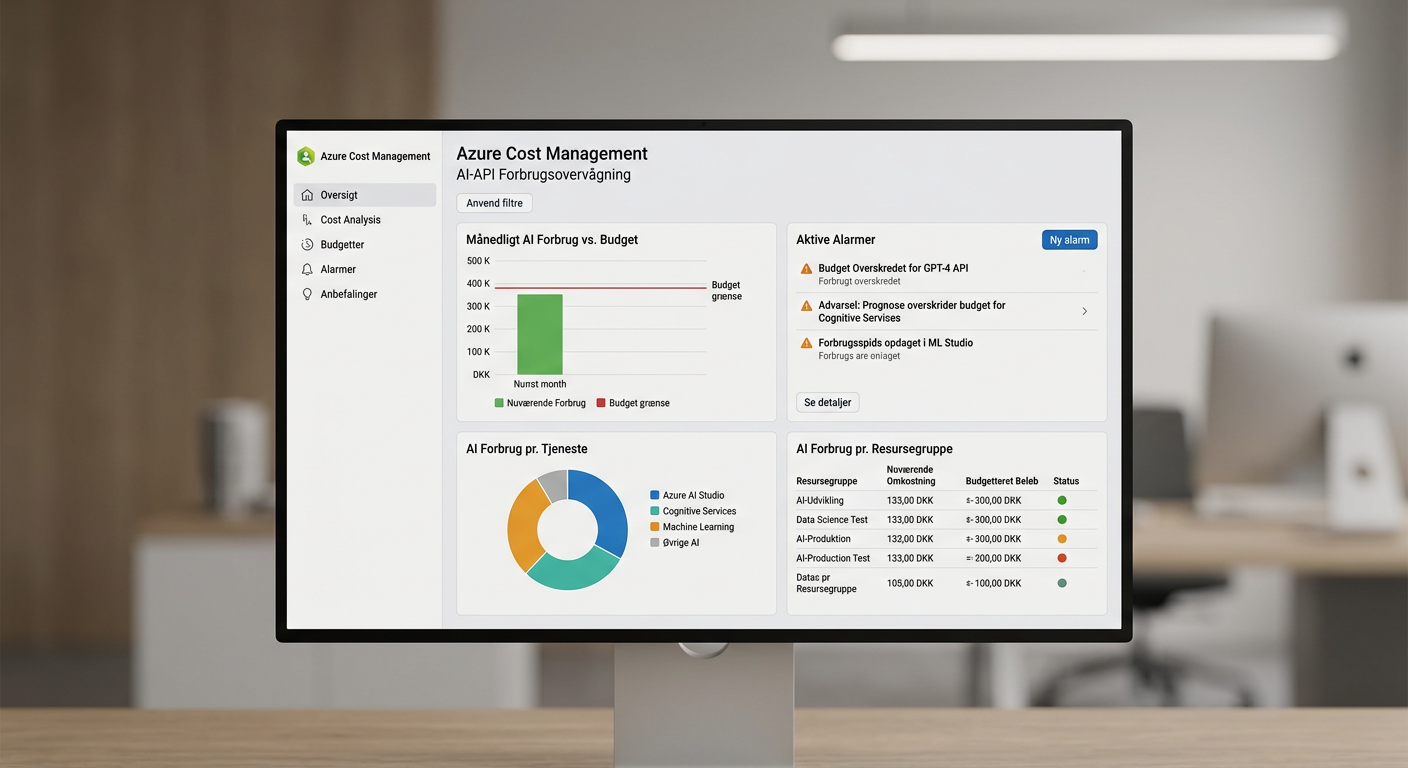Click the 'AI Forbrug pr. Tjeneste' title
This screenshot has height=768, width=1408.
click(525, 449)
